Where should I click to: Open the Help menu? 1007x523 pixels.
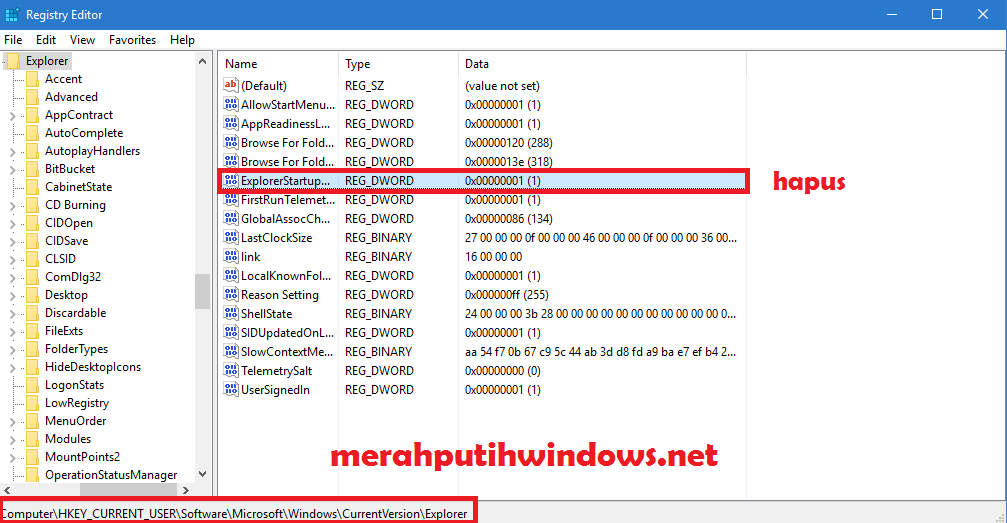[x=182, y=40]
